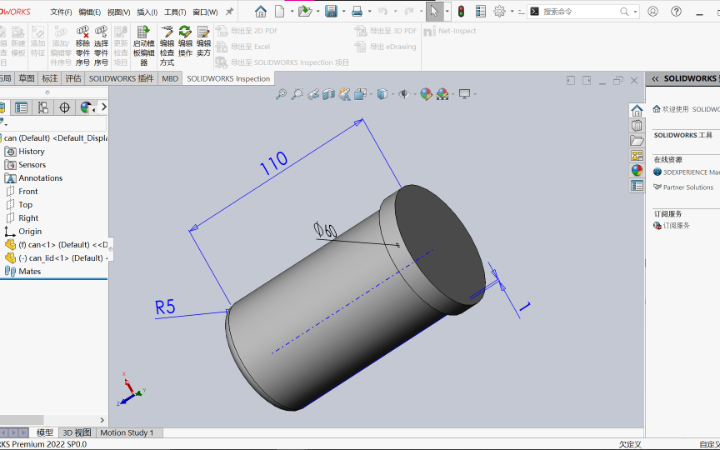Viewport: 720px width, 450px height.
Task: Collapse task pane with double-chevron
Action: click(655, 79)
